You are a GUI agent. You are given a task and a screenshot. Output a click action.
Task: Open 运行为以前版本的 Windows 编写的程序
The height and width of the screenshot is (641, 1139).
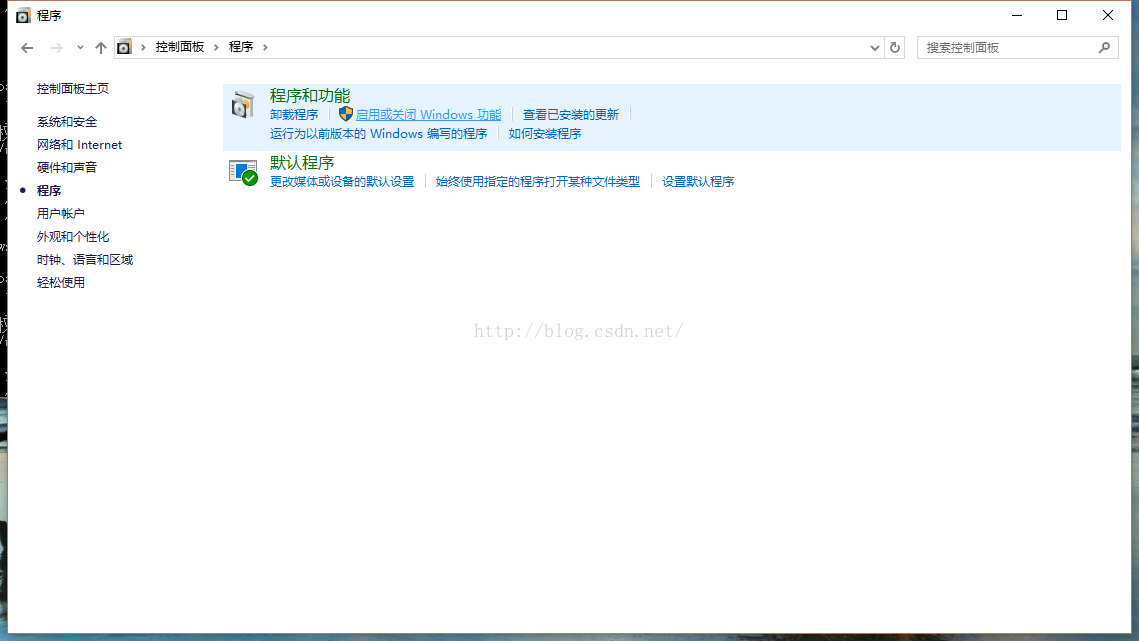(378, 134)
